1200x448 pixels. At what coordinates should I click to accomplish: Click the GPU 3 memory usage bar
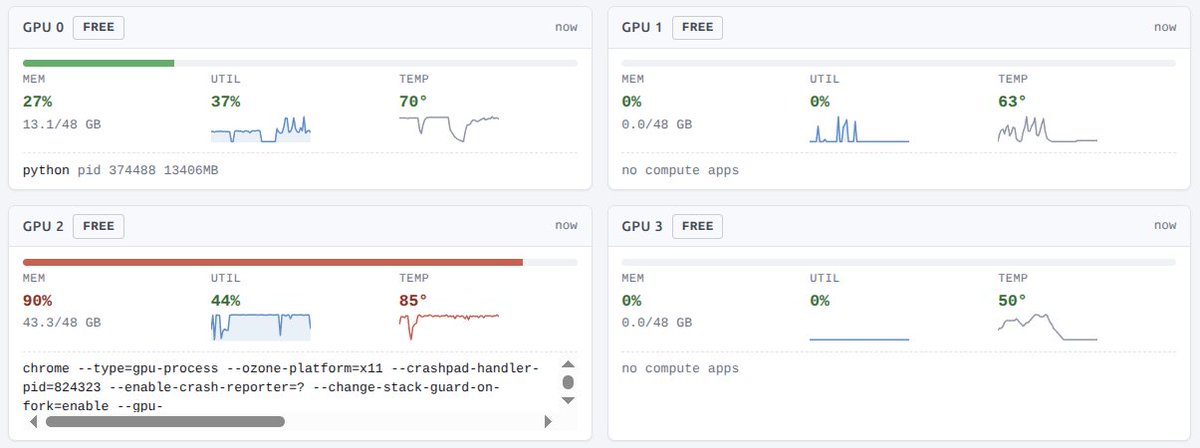coord(898,262)
